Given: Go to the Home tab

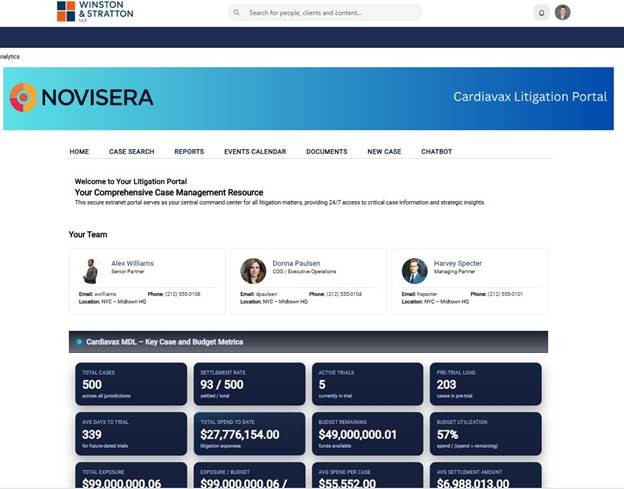Looking at the screenshot, I should (x=79, y=152).
